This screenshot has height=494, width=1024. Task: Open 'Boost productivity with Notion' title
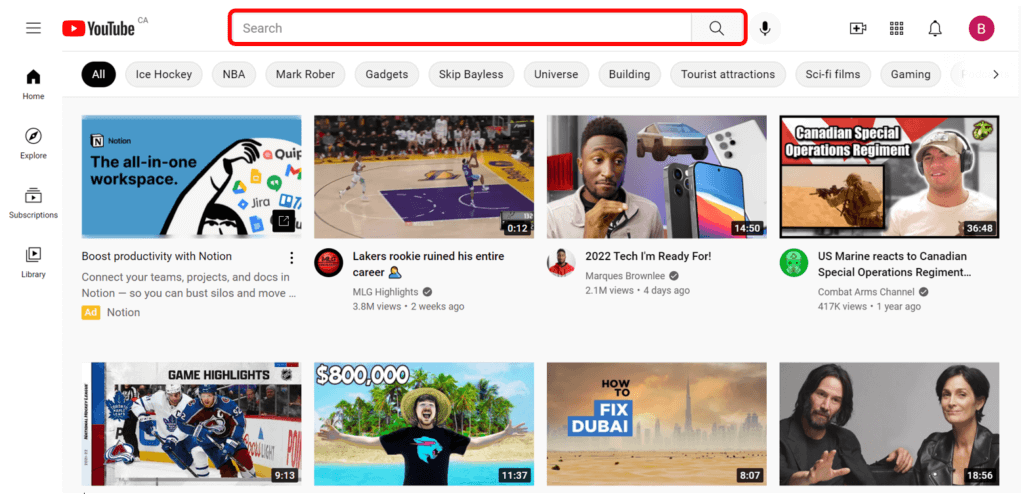[x=157, y=256]
